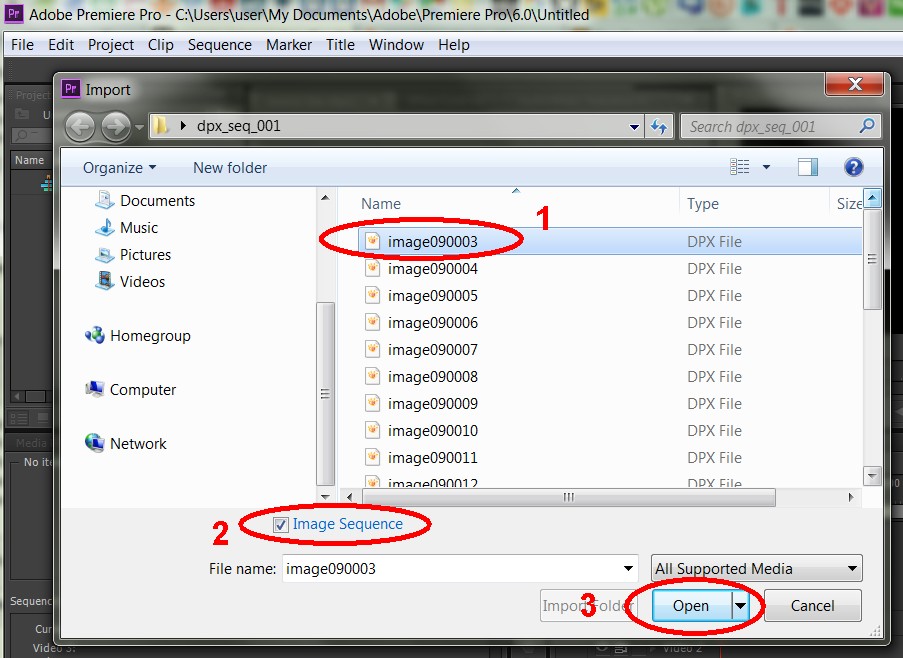
Task: Select Documents in the navigation pane
Action: (x=145, y=200)
